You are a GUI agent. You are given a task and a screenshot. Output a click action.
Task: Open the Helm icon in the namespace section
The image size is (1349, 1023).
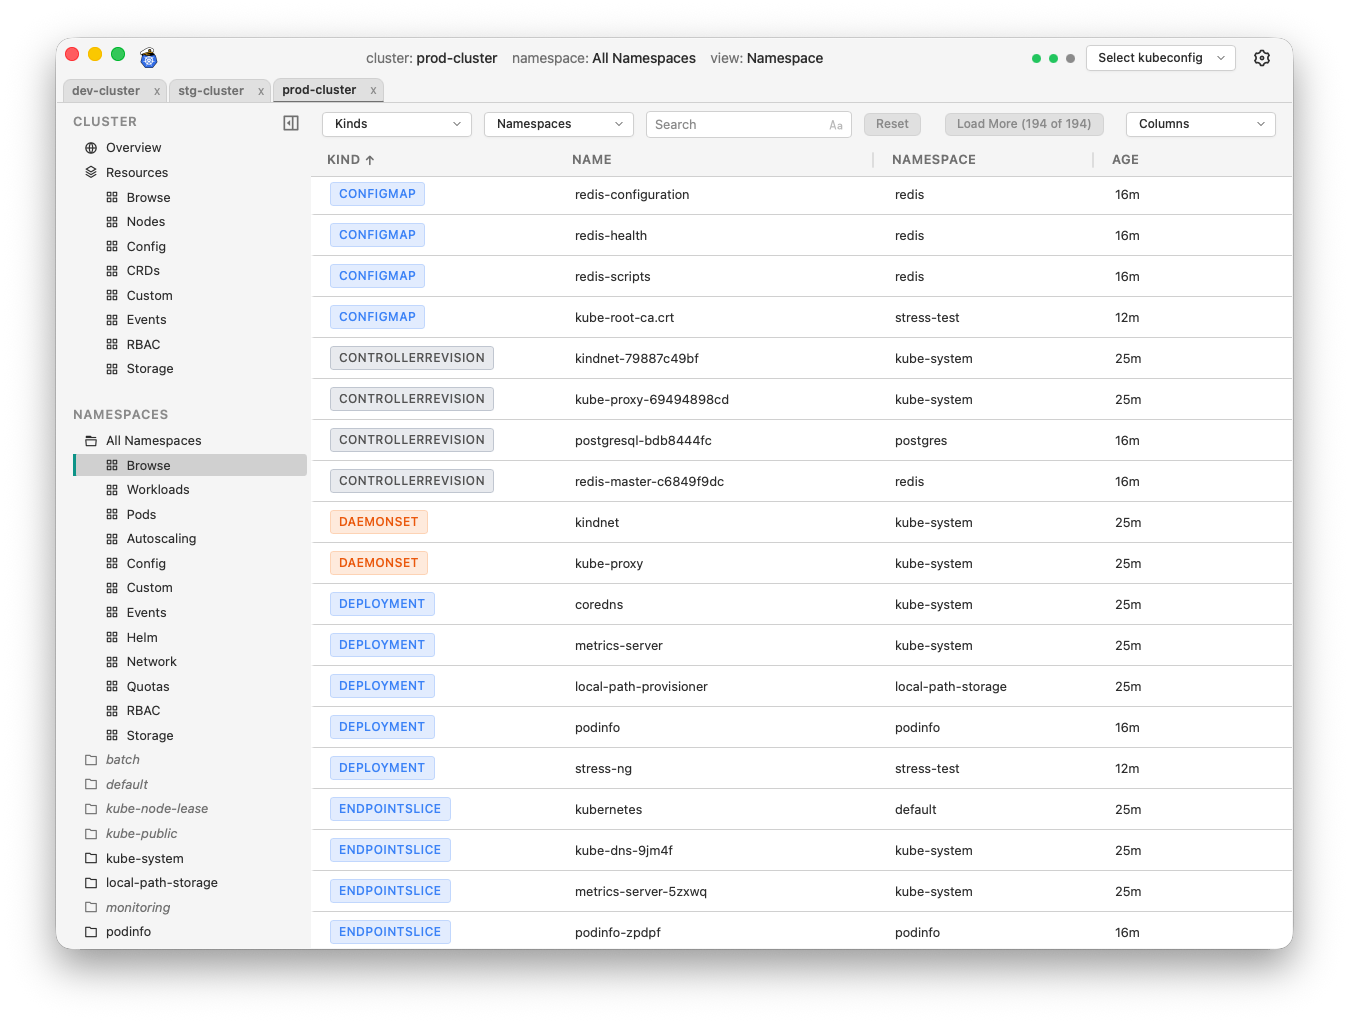pos(111,637)
